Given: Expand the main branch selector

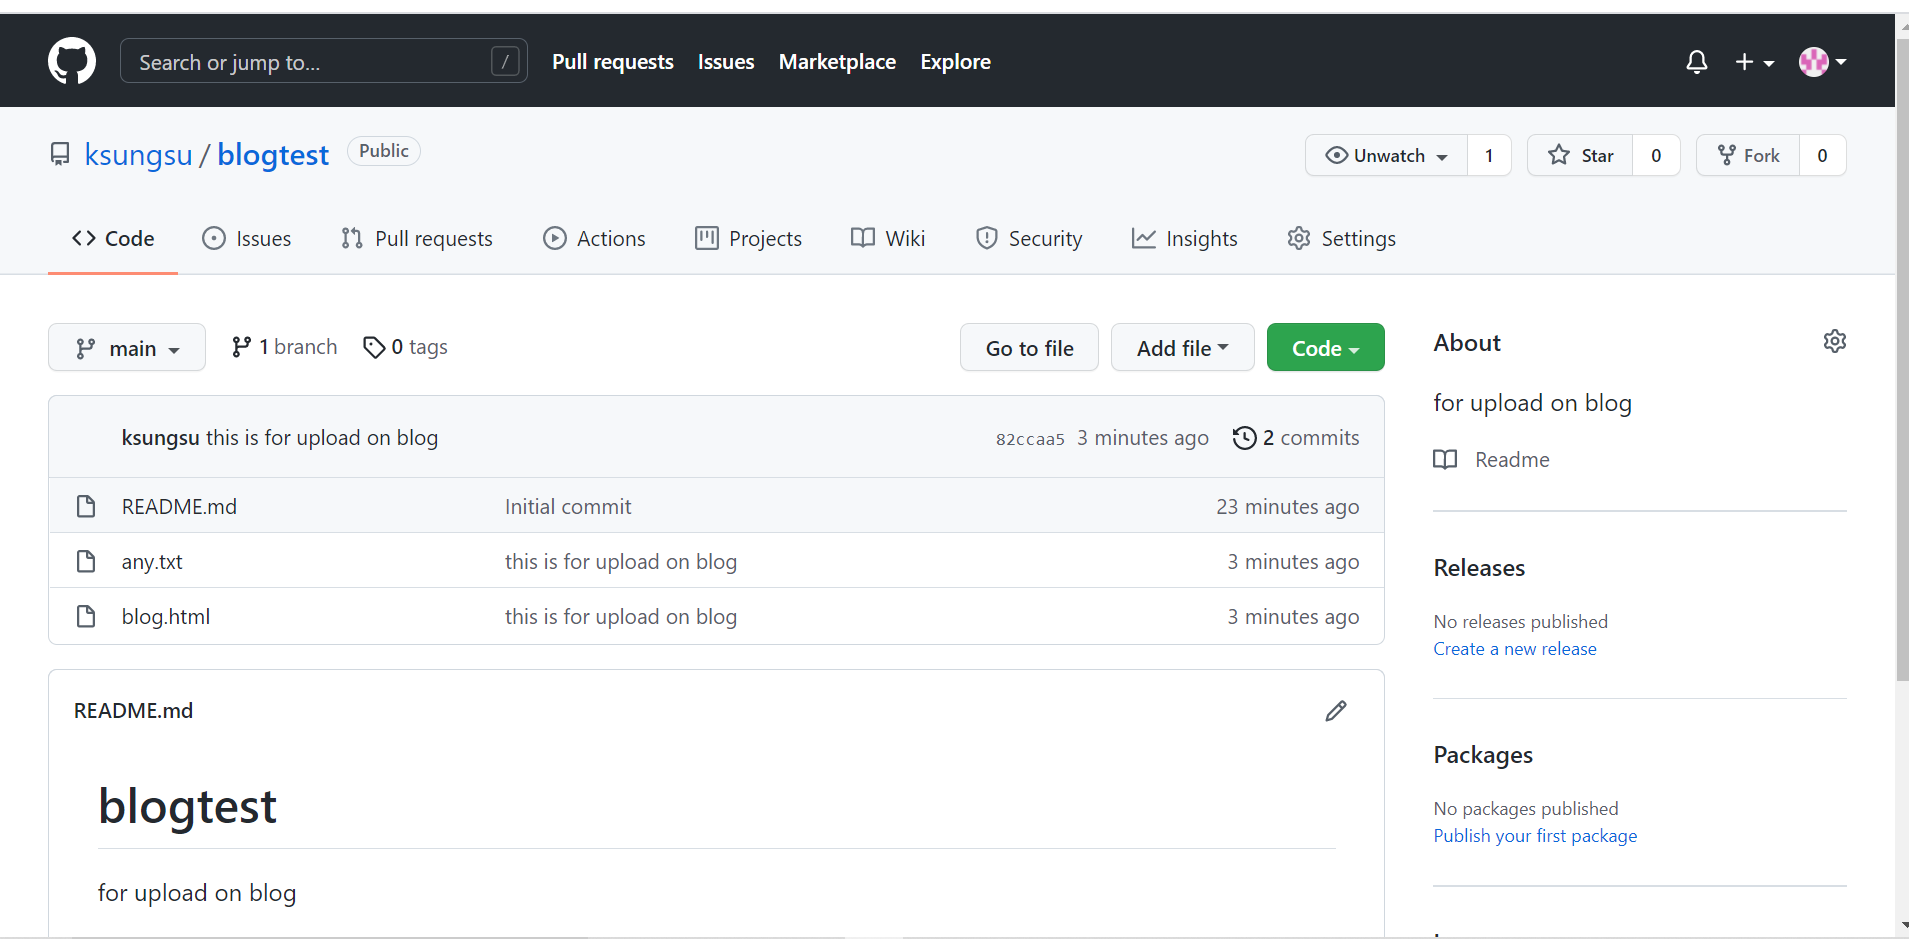Looking at the screenshot, I should [x=127, y=347].
